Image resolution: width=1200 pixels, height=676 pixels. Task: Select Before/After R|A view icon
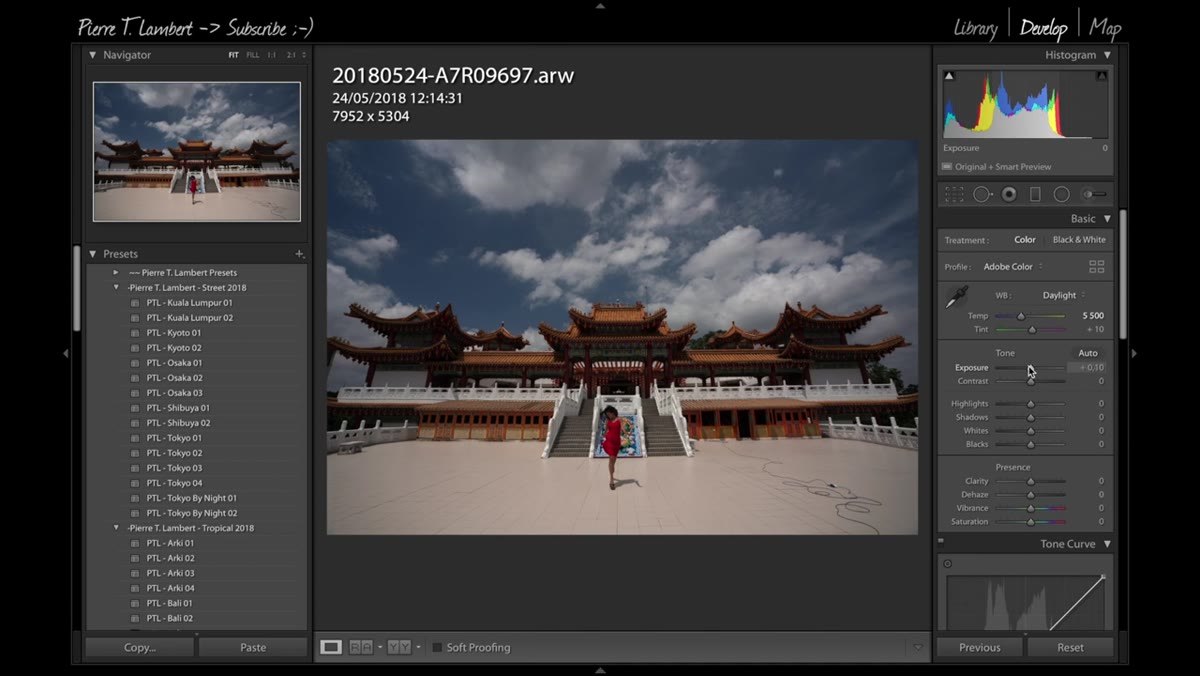click(361, 647)
